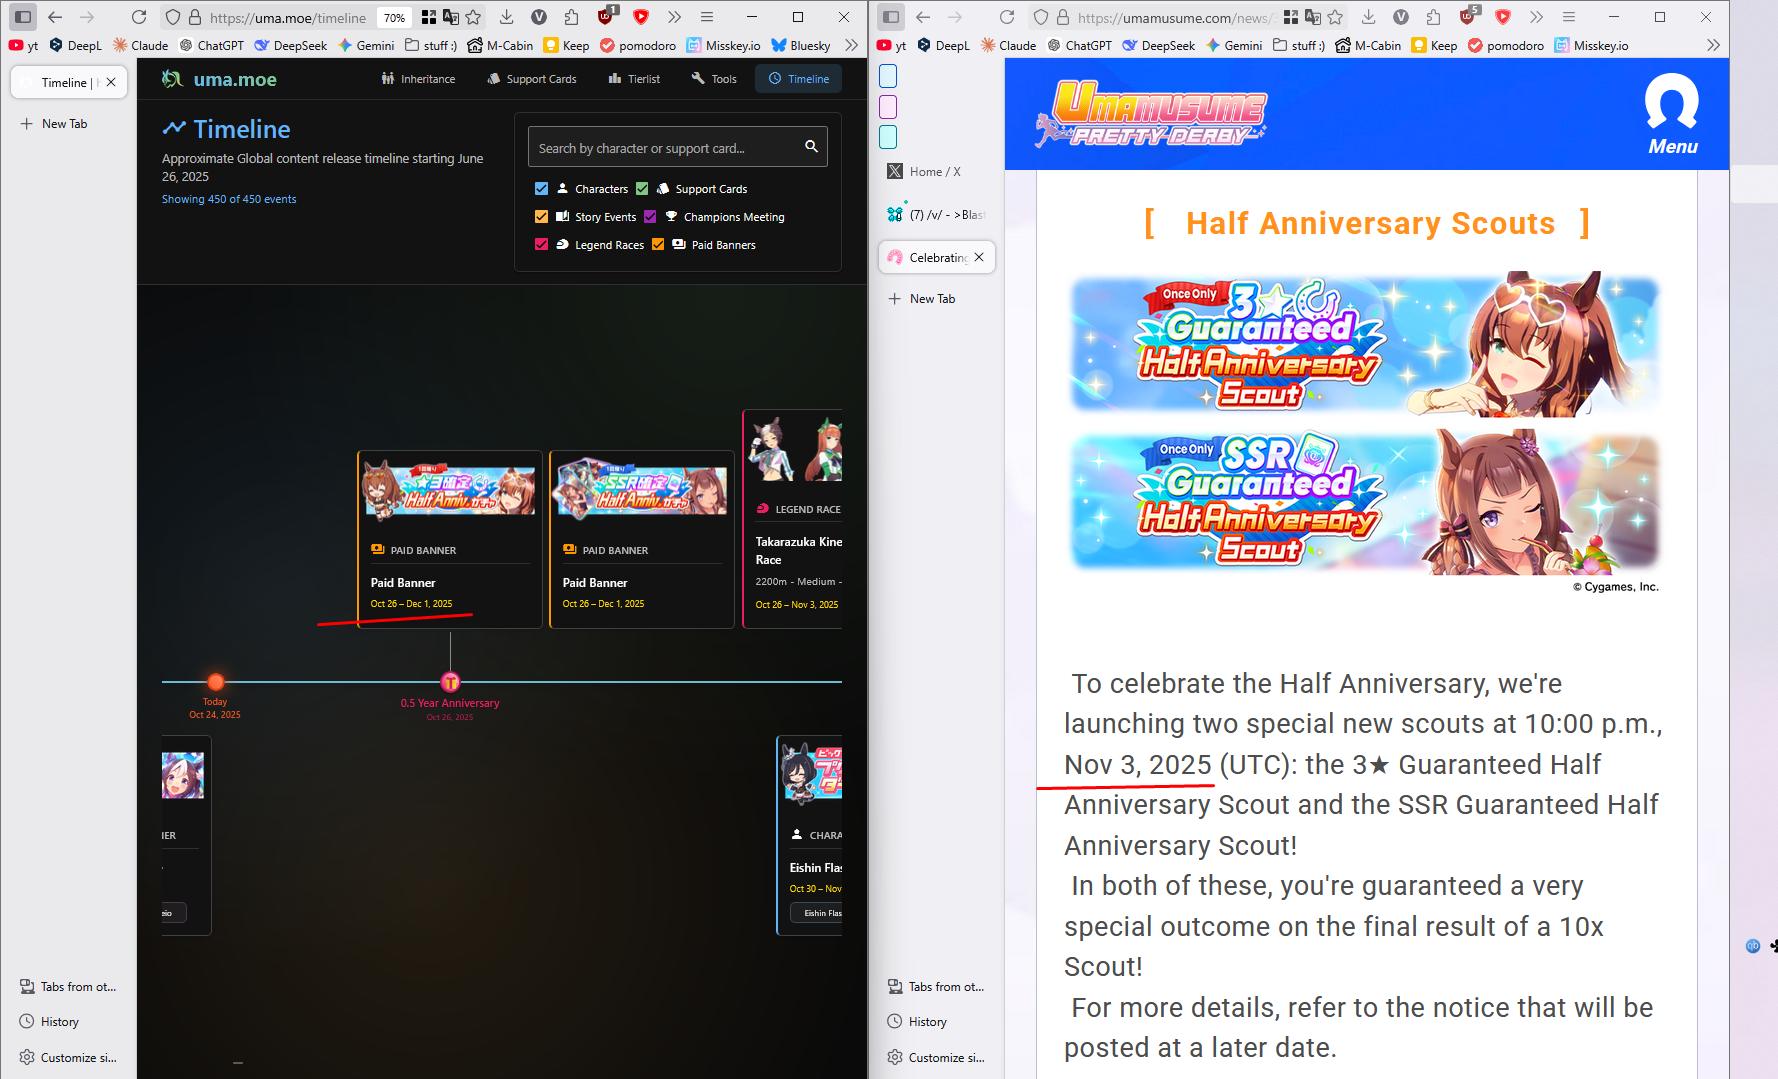Screen dimensions: 1778x1079
Task: Open the YouTube bookmark in left window
Action: pyautogui.click(x=23, y=45)
